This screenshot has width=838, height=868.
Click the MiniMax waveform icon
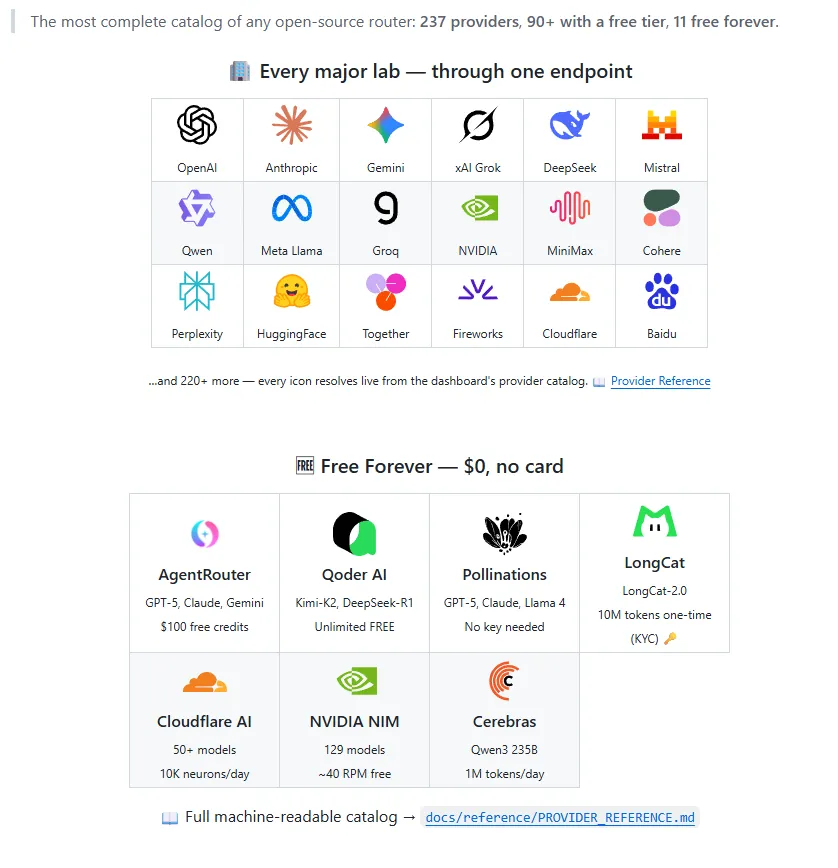(570, 208)
